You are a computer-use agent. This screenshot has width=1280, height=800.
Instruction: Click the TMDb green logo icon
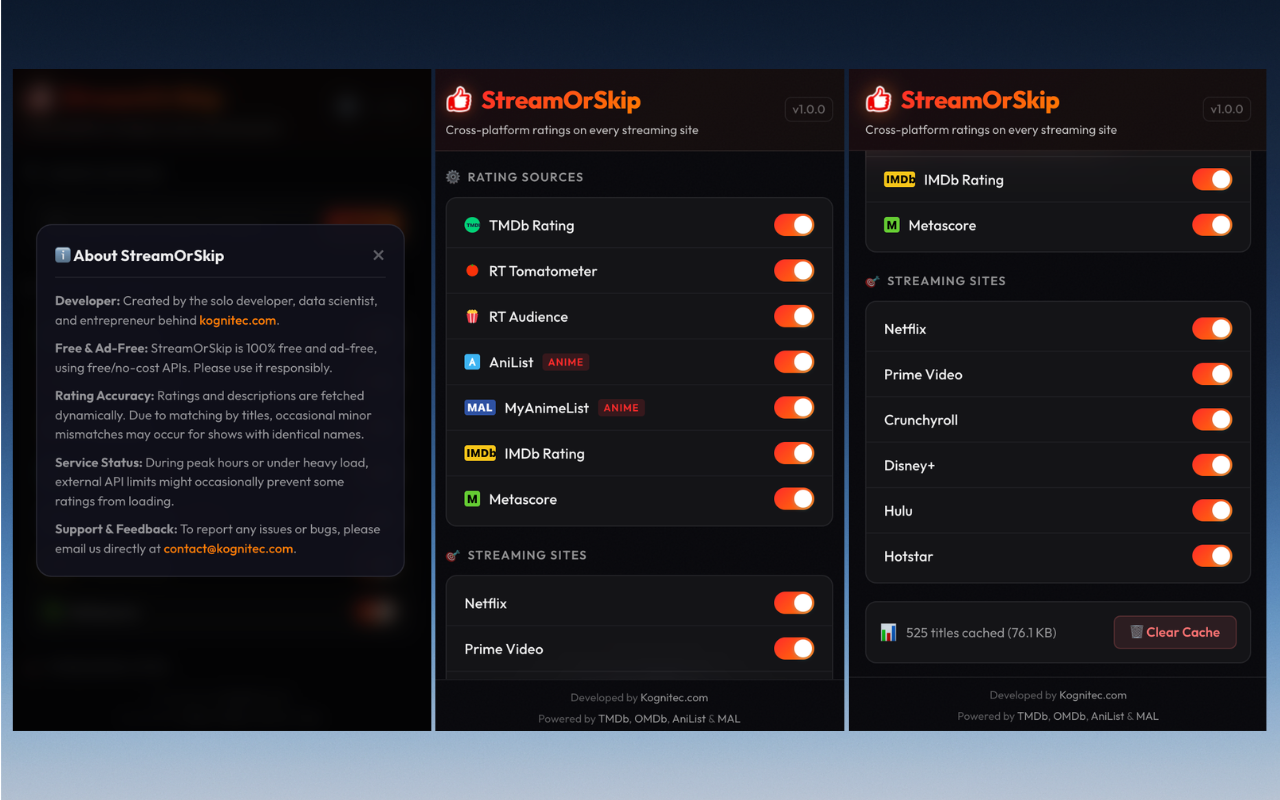click(473, 225)
